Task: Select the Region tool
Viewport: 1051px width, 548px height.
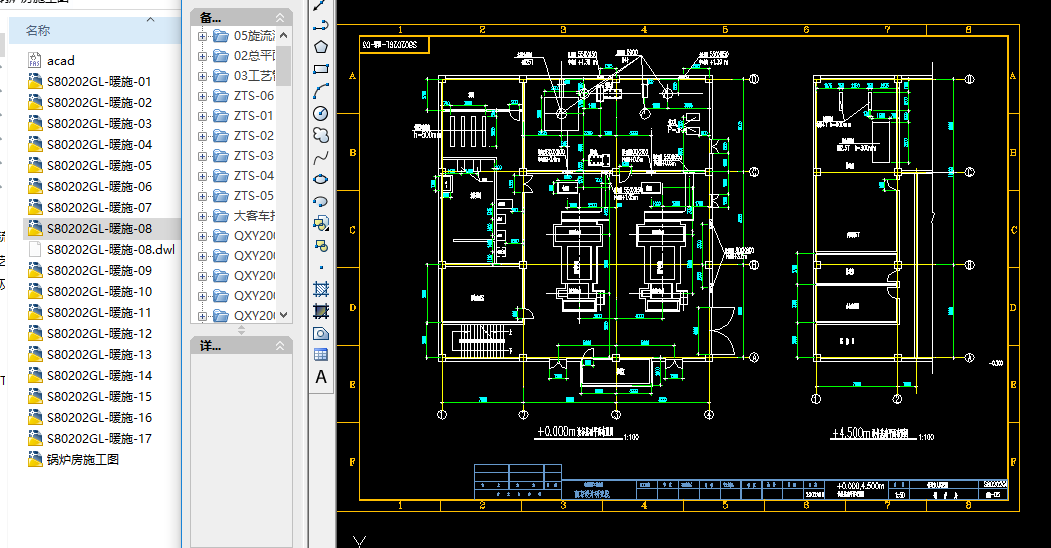Action: point(321,333)
